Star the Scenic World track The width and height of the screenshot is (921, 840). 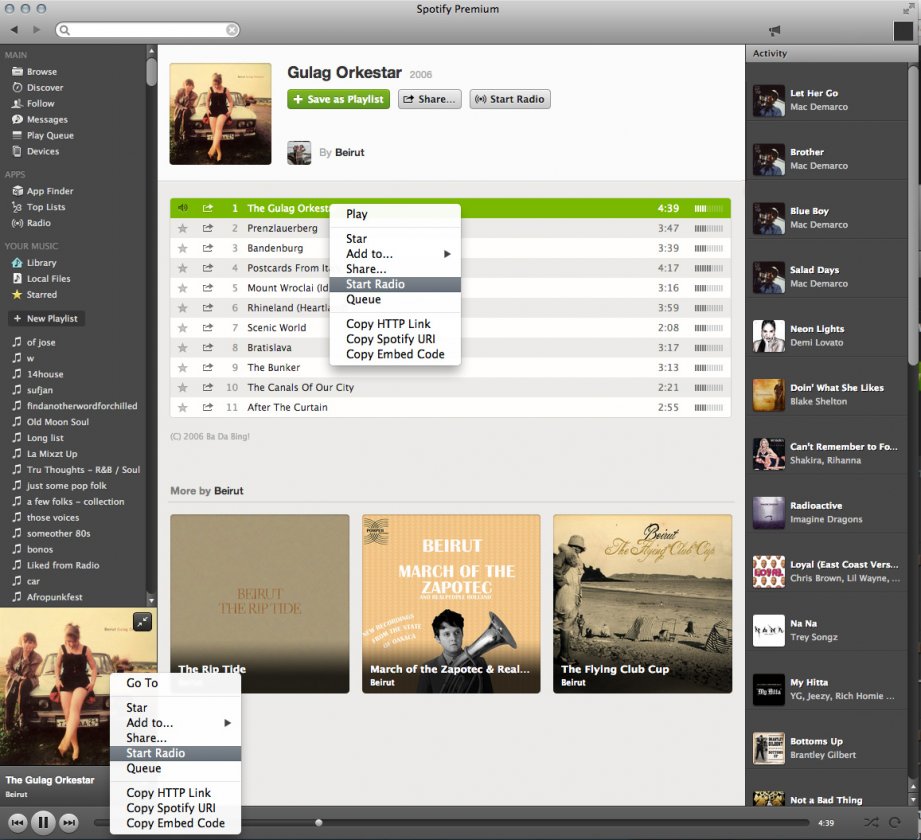click(183, 327)
